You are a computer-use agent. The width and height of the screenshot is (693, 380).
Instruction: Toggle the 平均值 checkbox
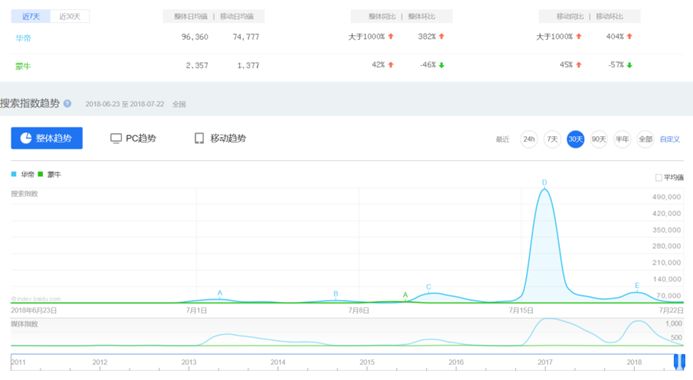[x=659, y=178]
